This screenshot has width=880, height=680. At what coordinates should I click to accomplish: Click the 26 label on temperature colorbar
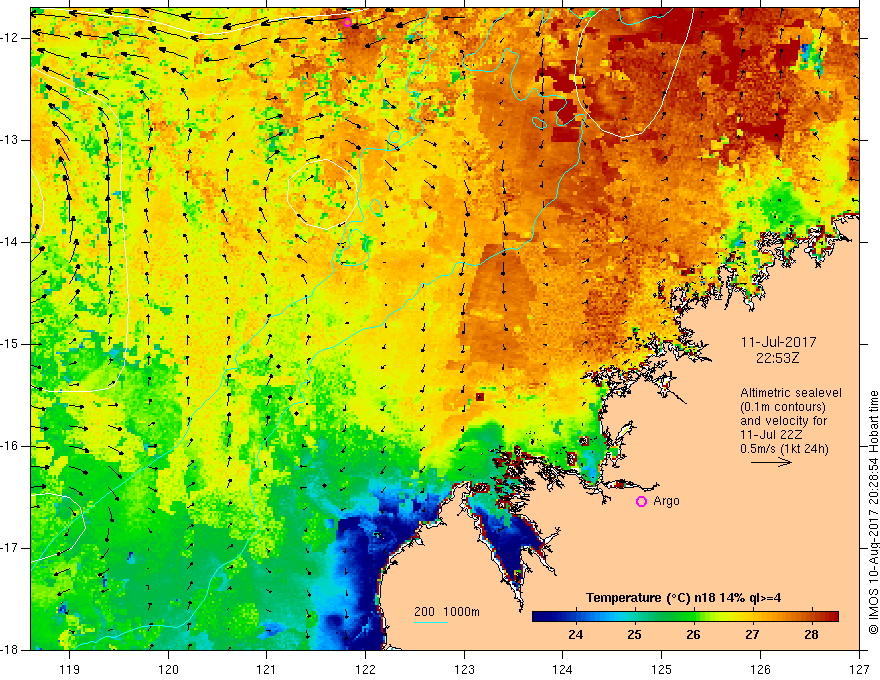693,635
